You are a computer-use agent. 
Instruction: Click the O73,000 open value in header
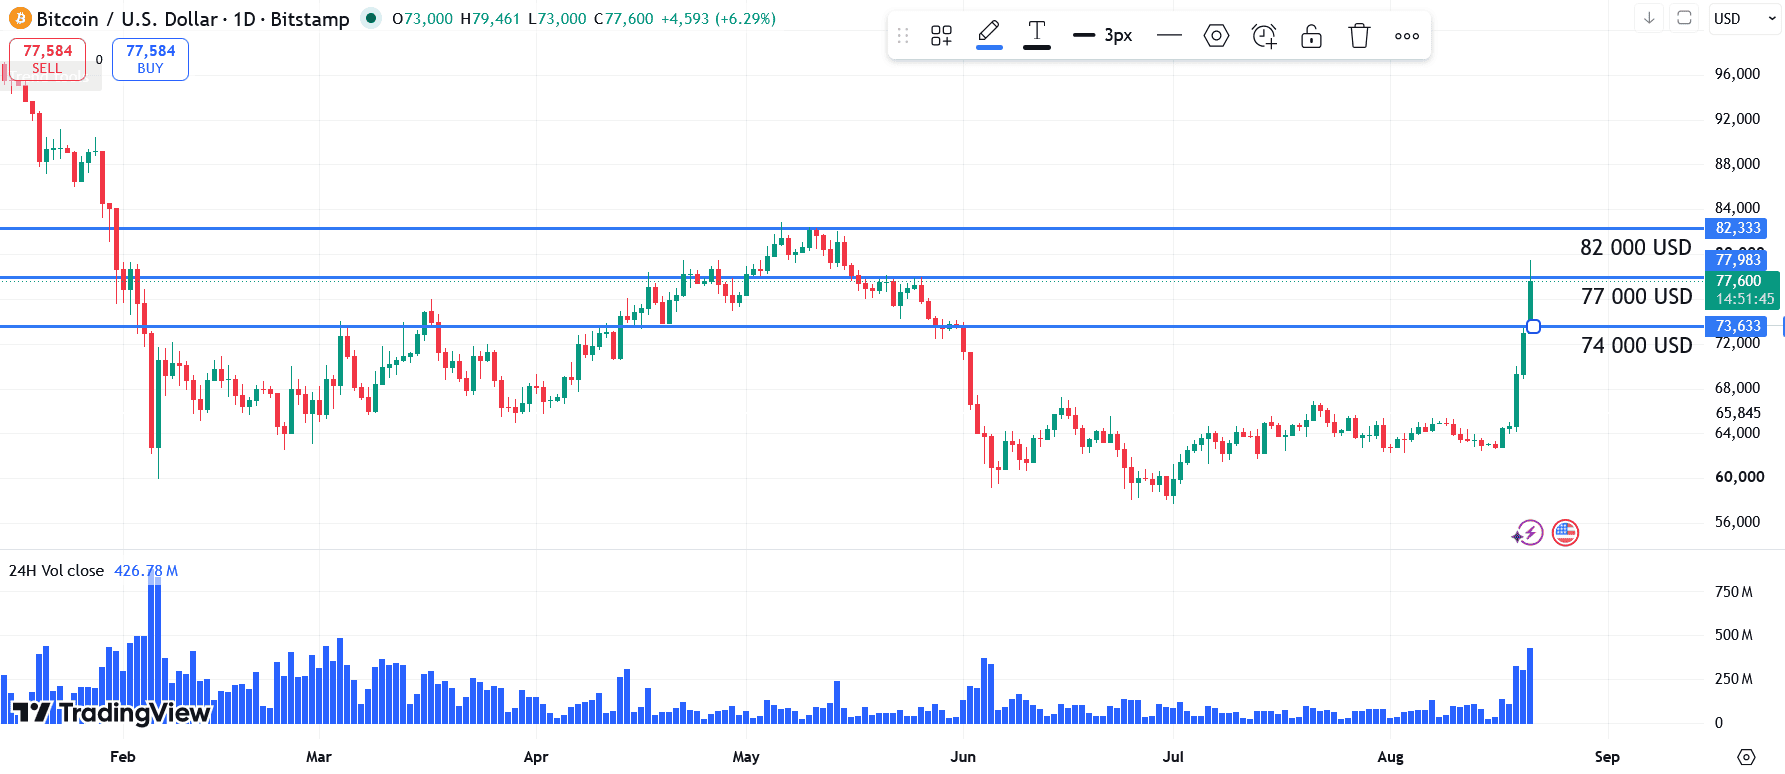(x=422, y=19)
